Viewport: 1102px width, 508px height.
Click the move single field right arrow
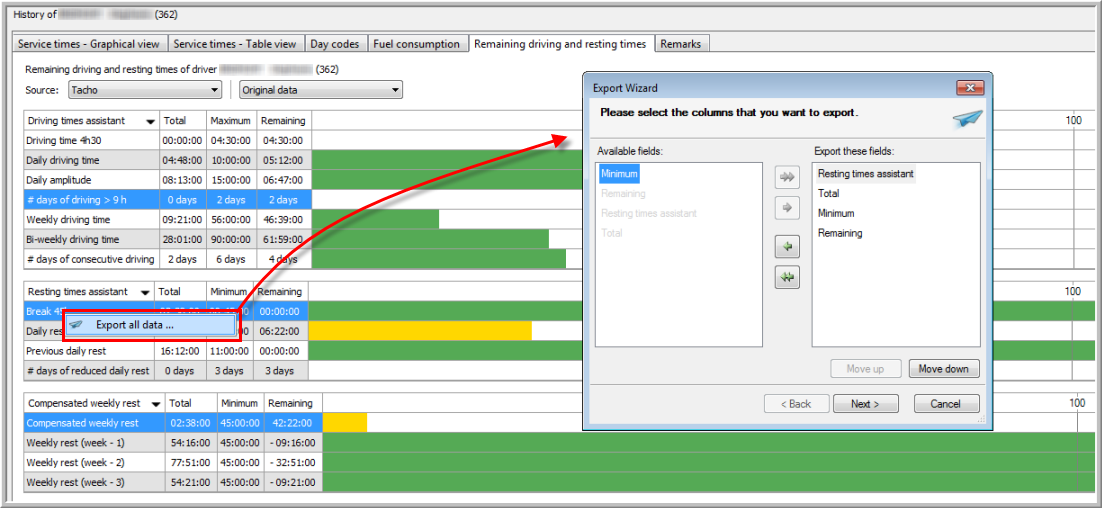(788, 208)
